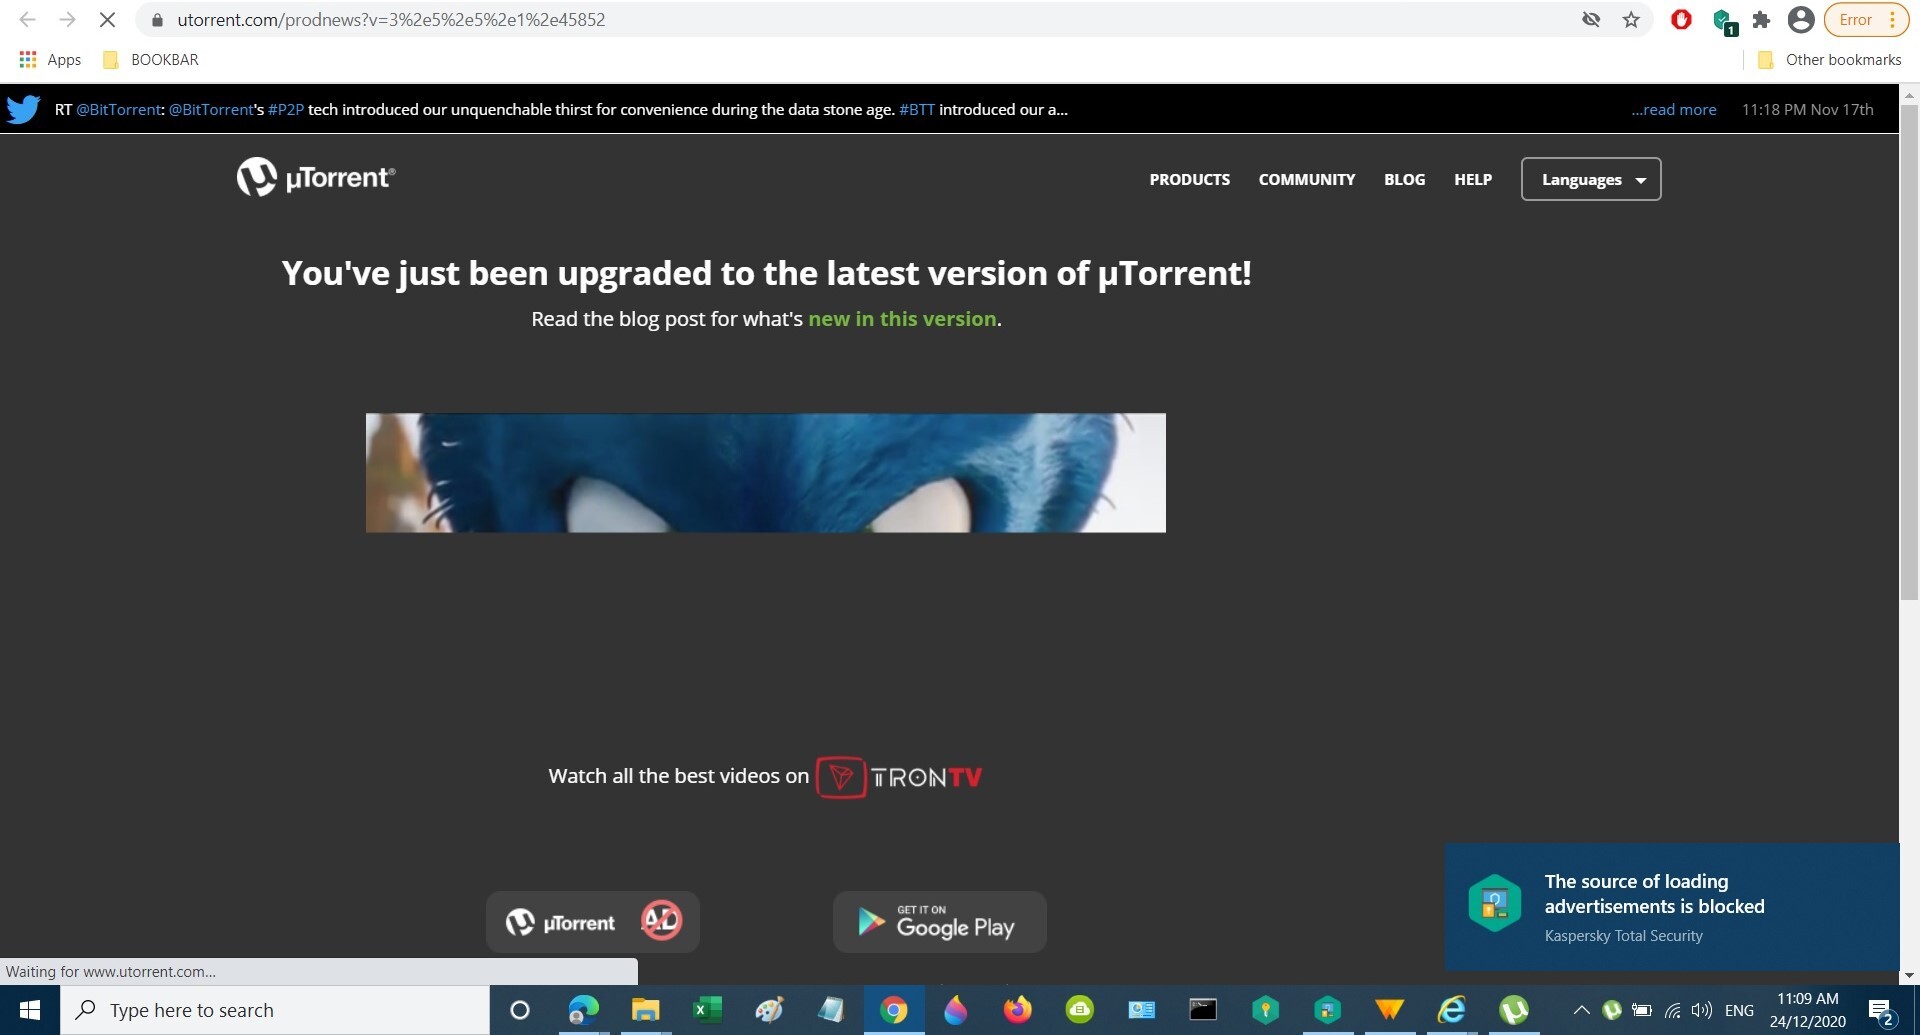
Task: Open the Twitter bird icon in news bar
Action: pyautogui.click(x=23, y=109)
